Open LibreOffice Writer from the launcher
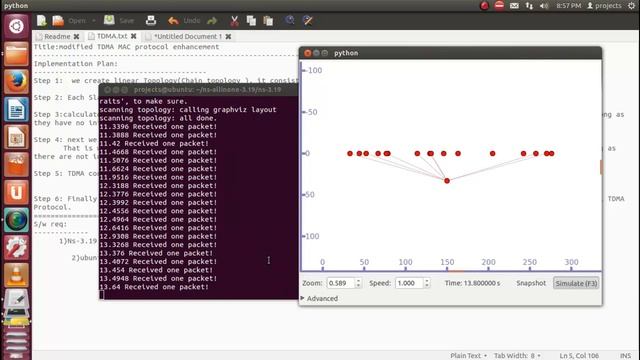Screen dimensions: 640x360 click(16, 109)
